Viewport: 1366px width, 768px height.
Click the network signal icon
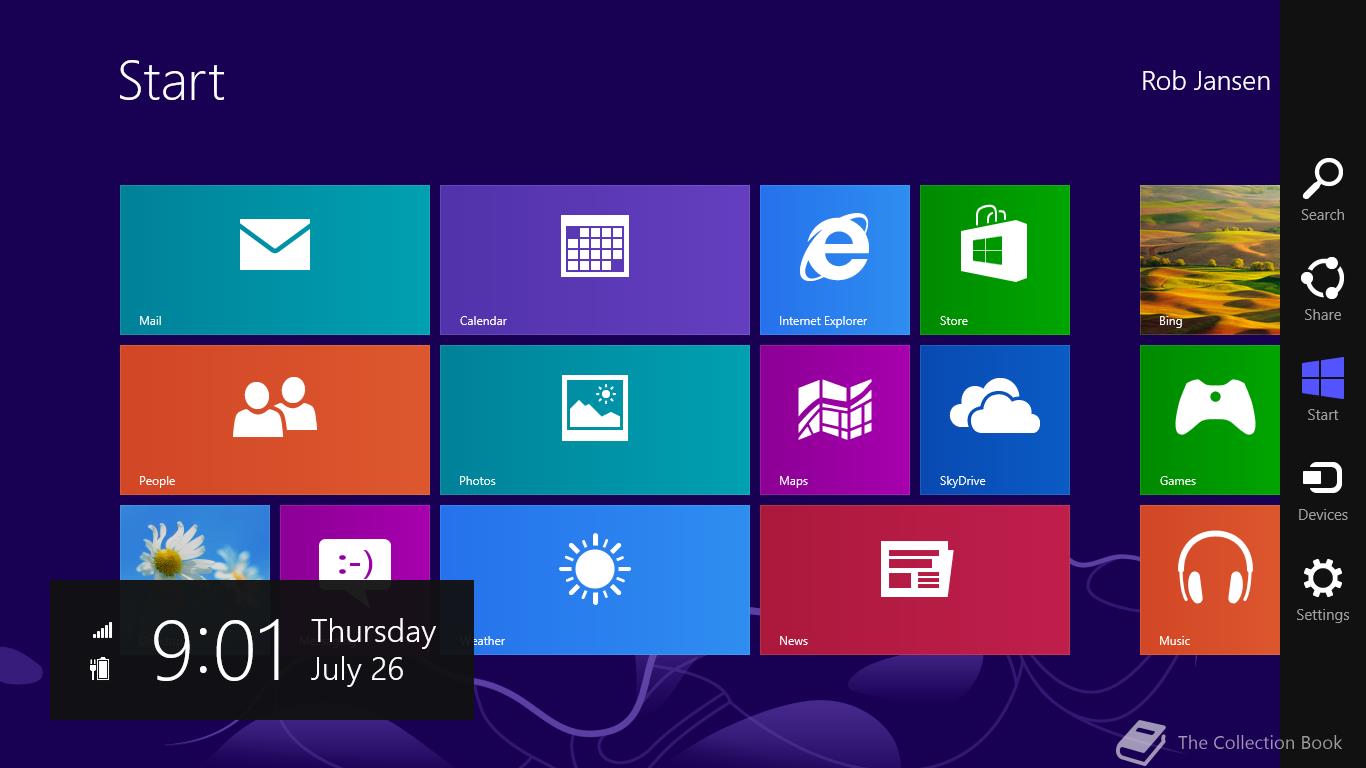point(102,630)
